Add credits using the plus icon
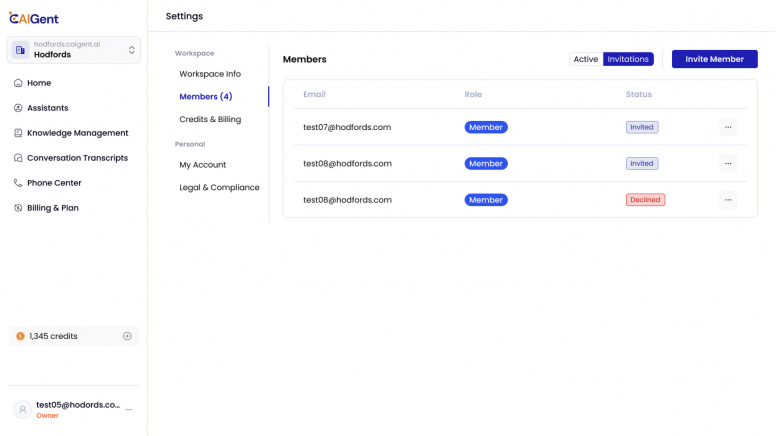 tap(127, 336)
